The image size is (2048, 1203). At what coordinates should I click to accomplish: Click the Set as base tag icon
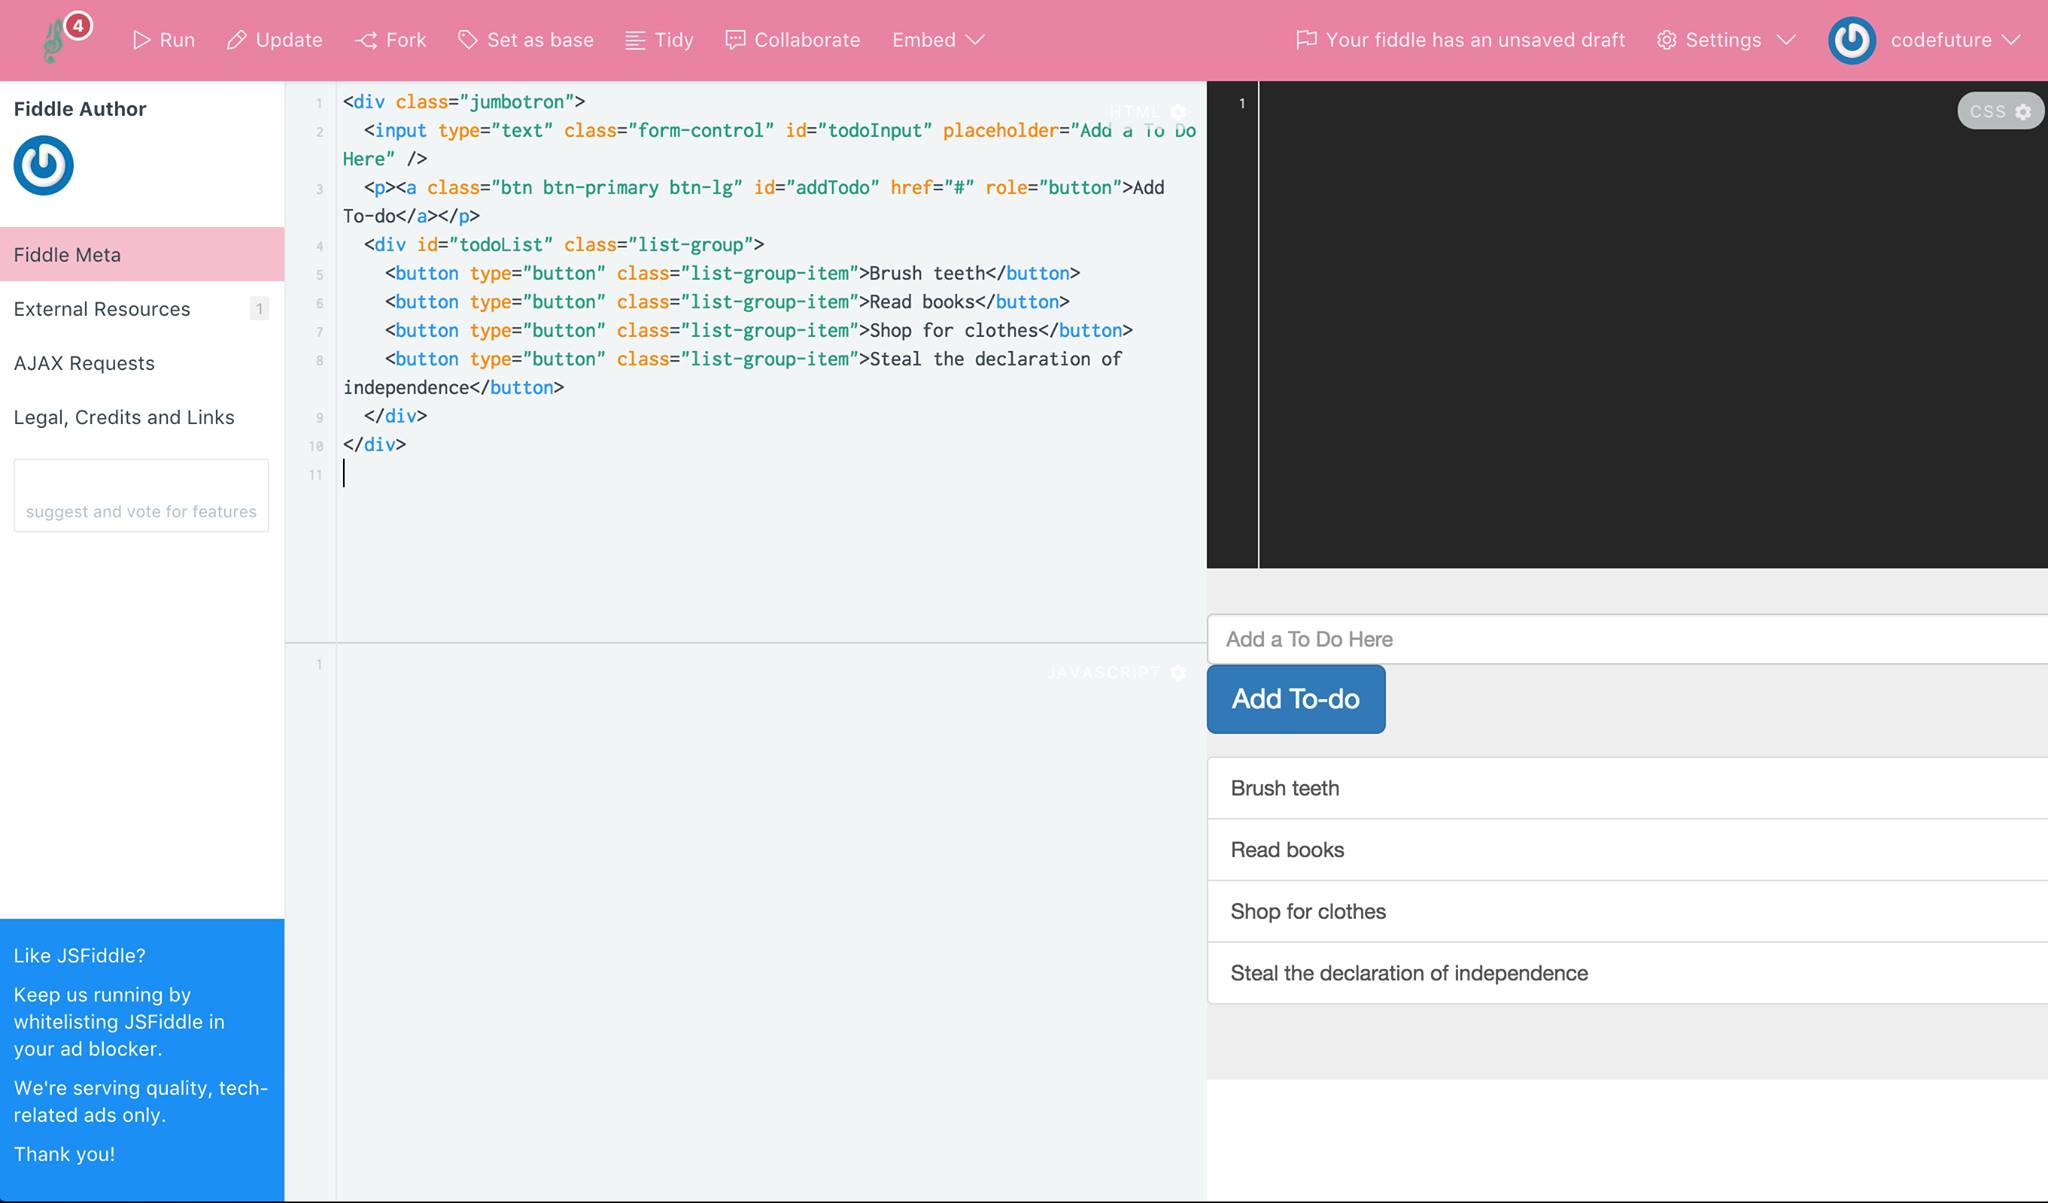(467, 40)
